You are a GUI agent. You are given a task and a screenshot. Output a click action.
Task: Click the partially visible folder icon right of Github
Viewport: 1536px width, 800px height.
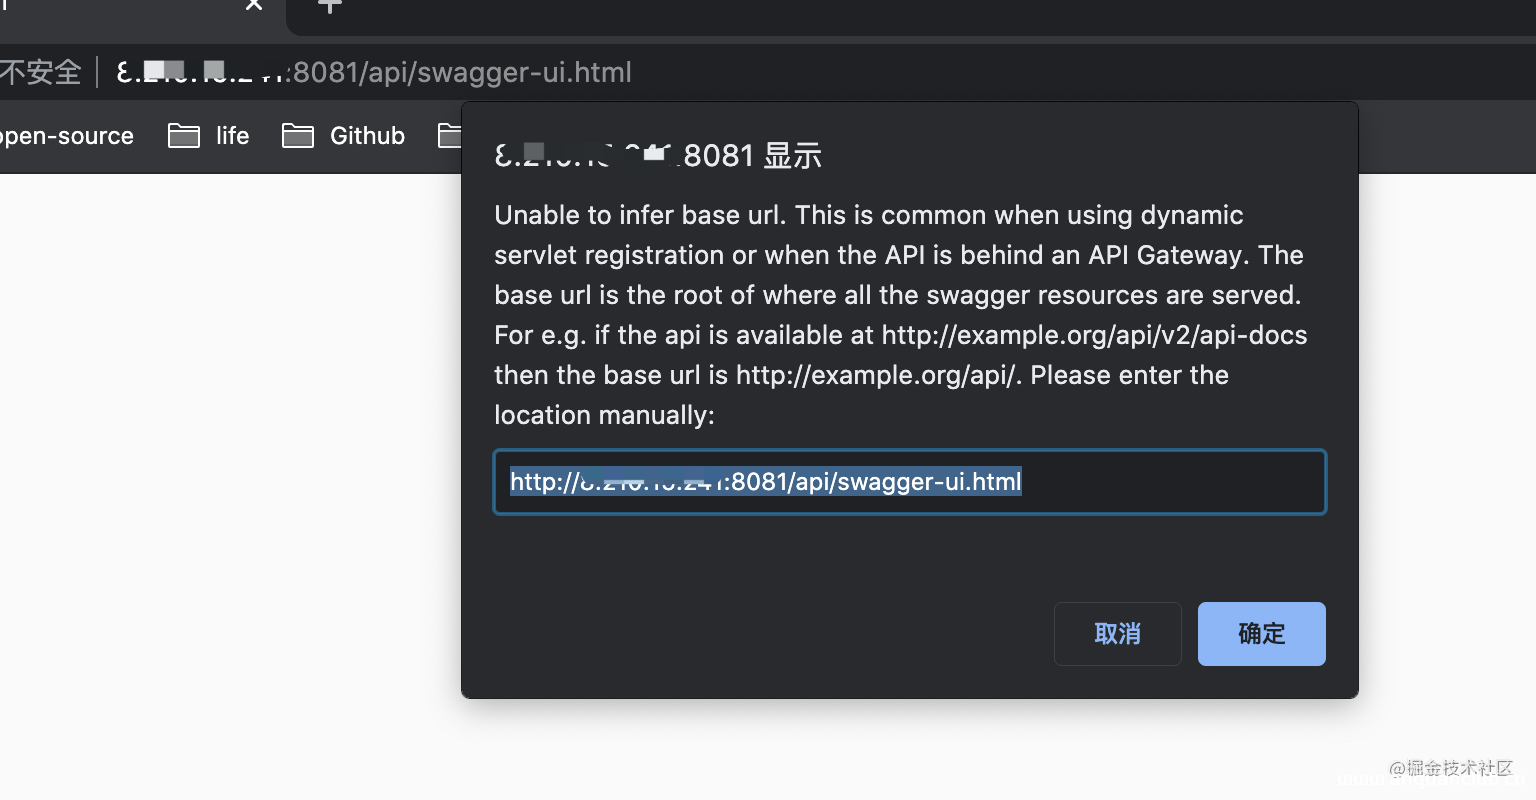pyautogui.click(x=449, y=135)
